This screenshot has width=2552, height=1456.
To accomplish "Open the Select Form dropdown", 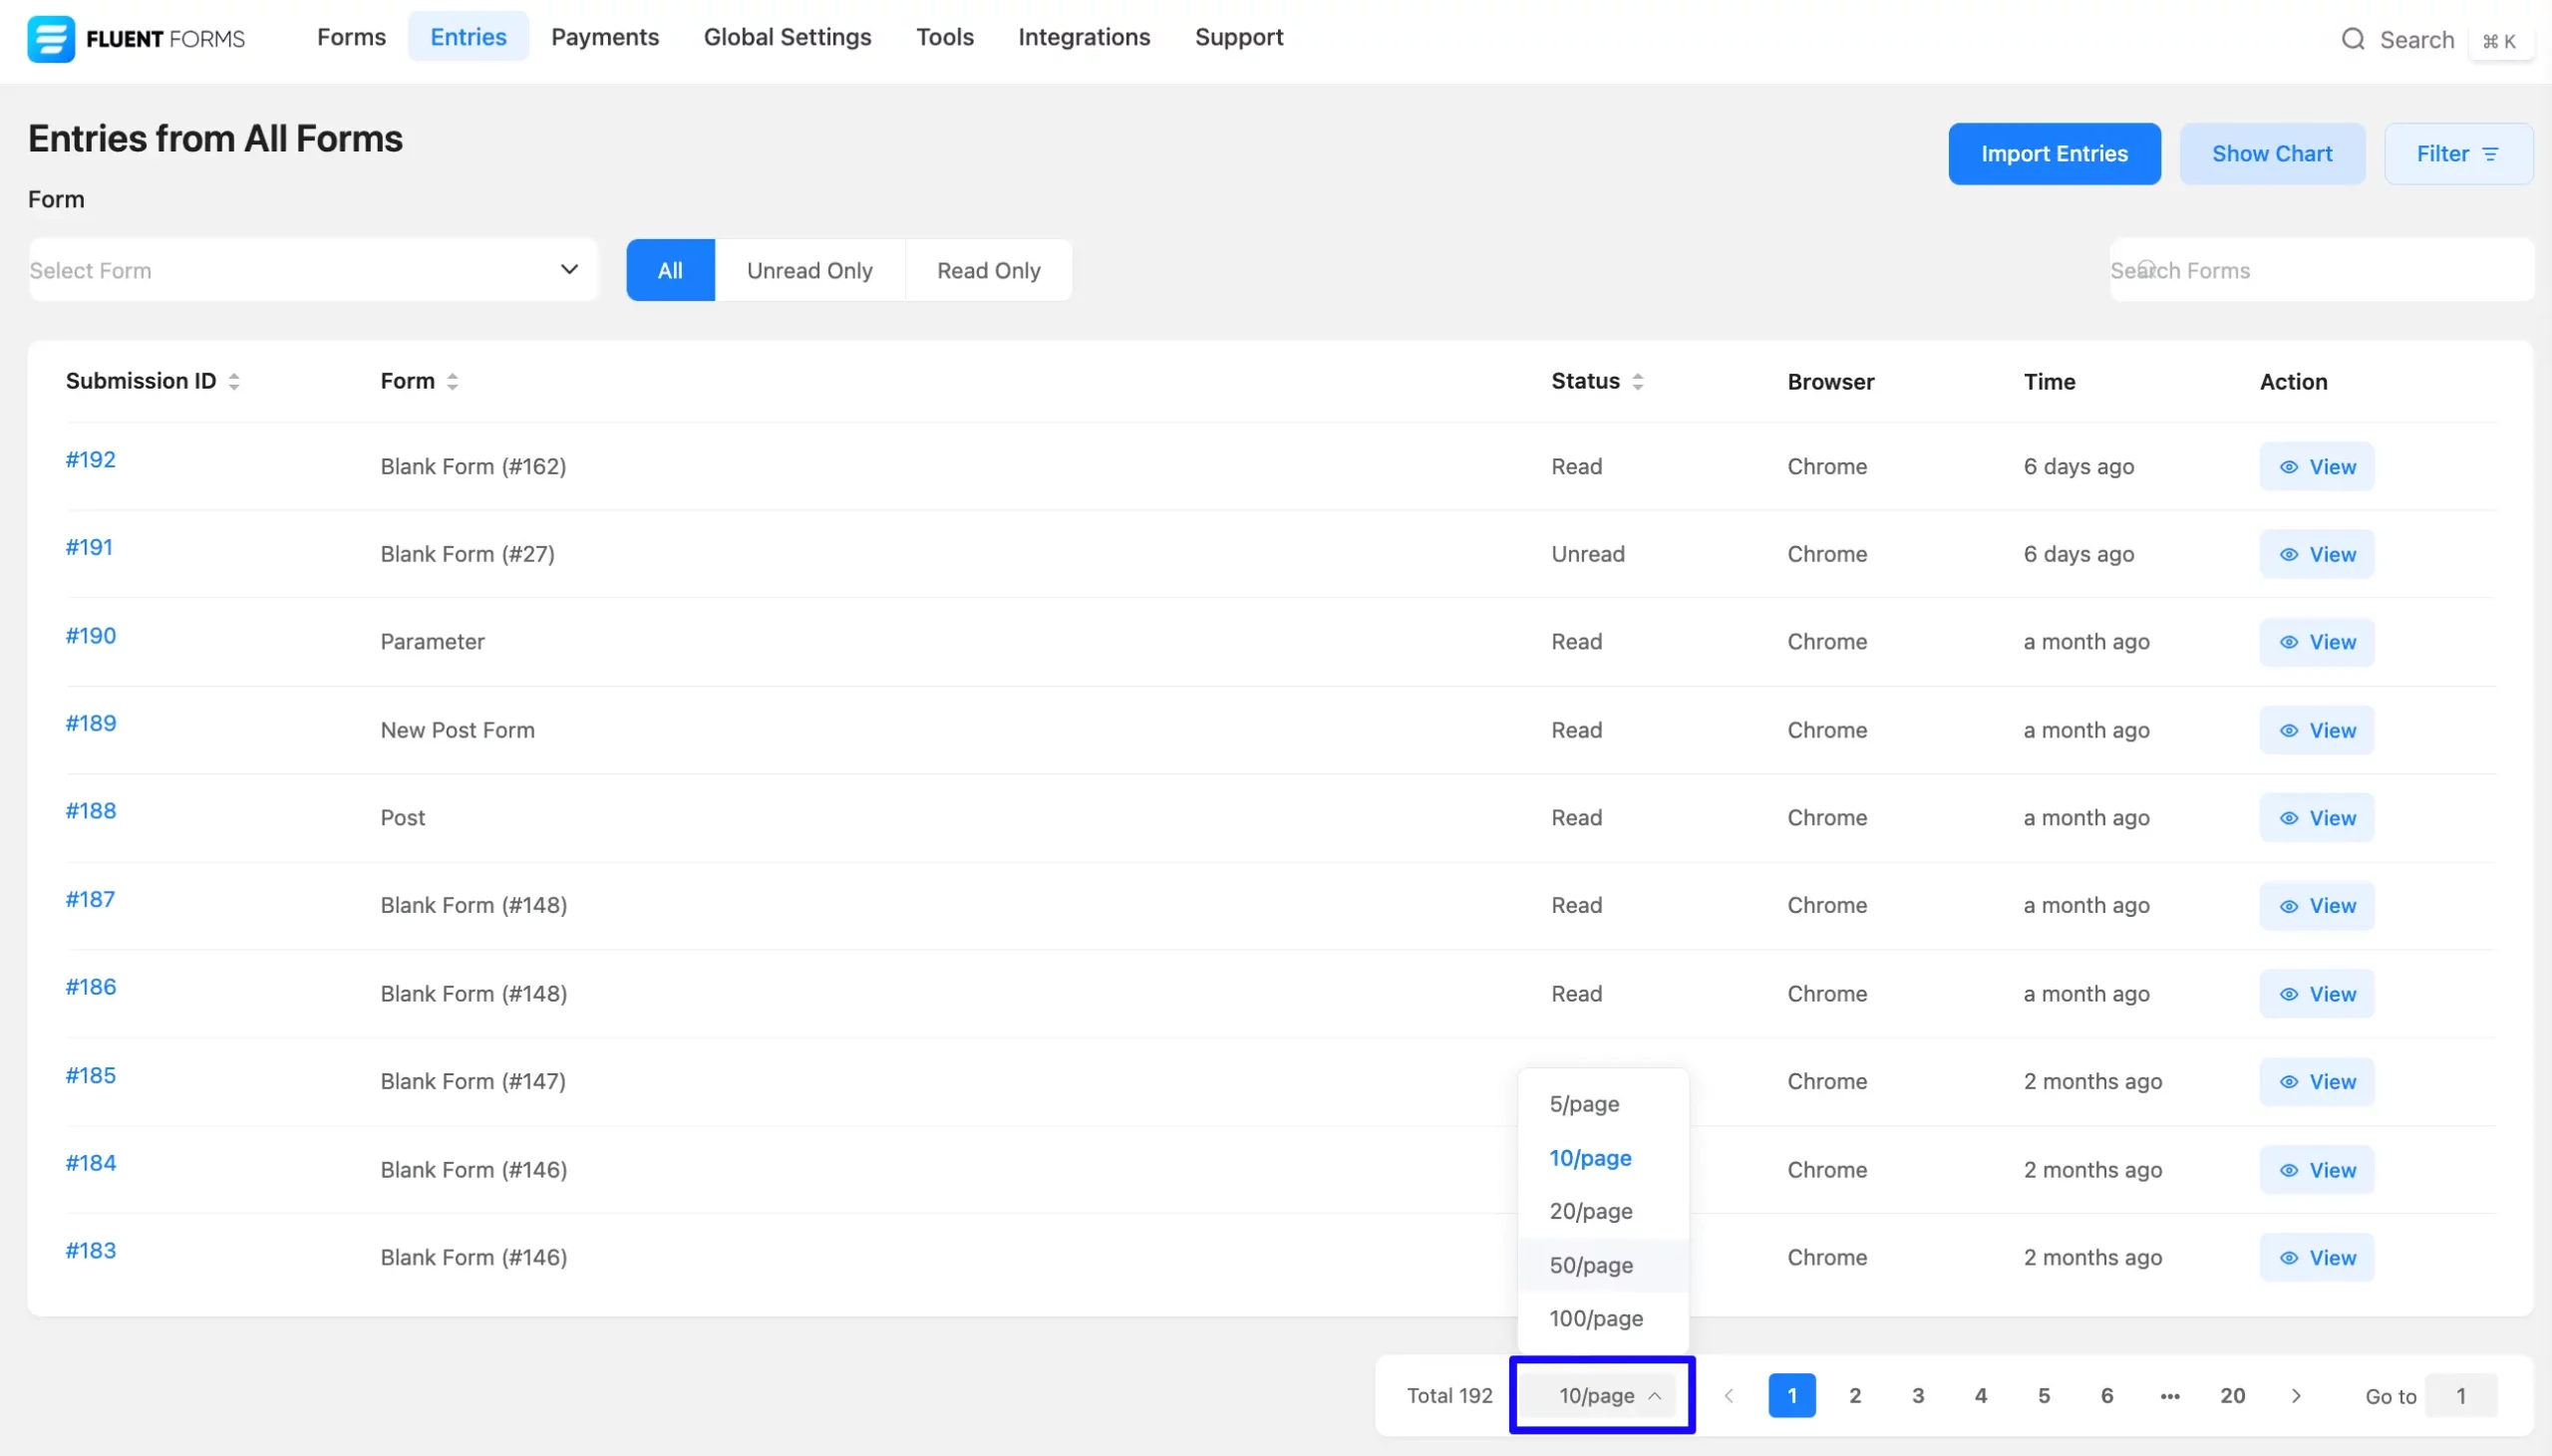I will pyautogui.click(x=312, y=269).
